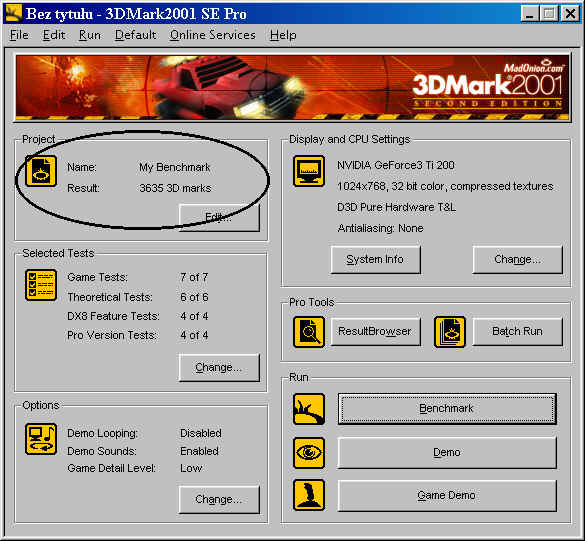Click the 'Pro Version Tests:' label

pyautogui.click(x=112, y=335)
